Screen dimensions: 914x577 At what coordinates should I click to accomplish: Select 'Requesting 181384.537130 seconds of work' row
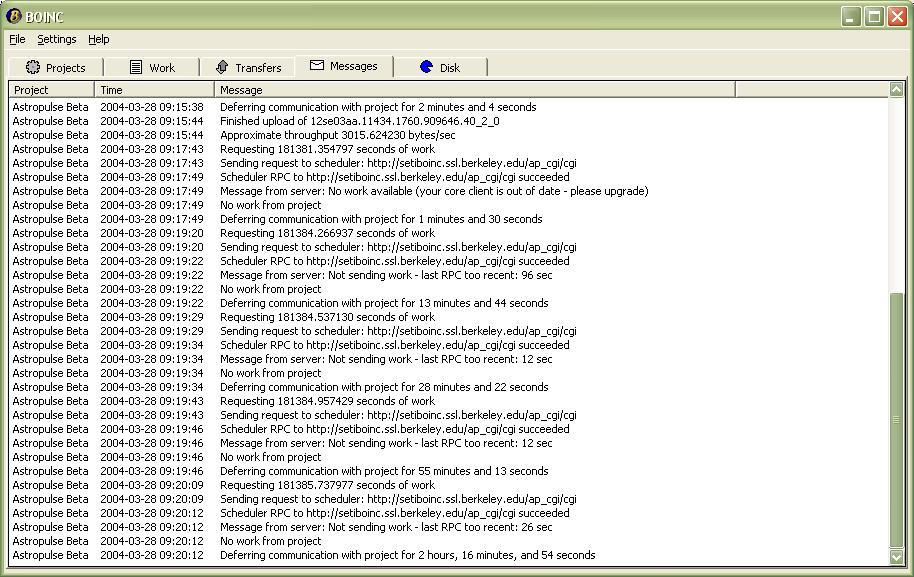click(327, 317)
